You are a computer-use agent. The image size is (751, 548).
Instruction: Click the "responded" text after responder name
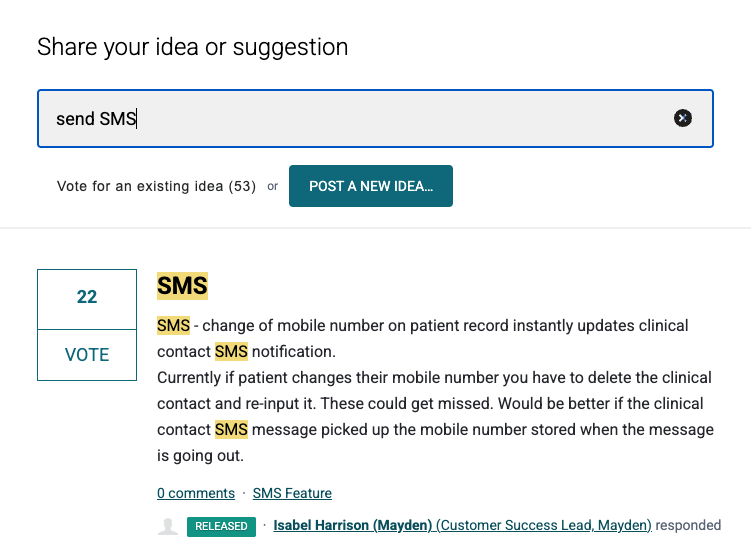[688, 525]
